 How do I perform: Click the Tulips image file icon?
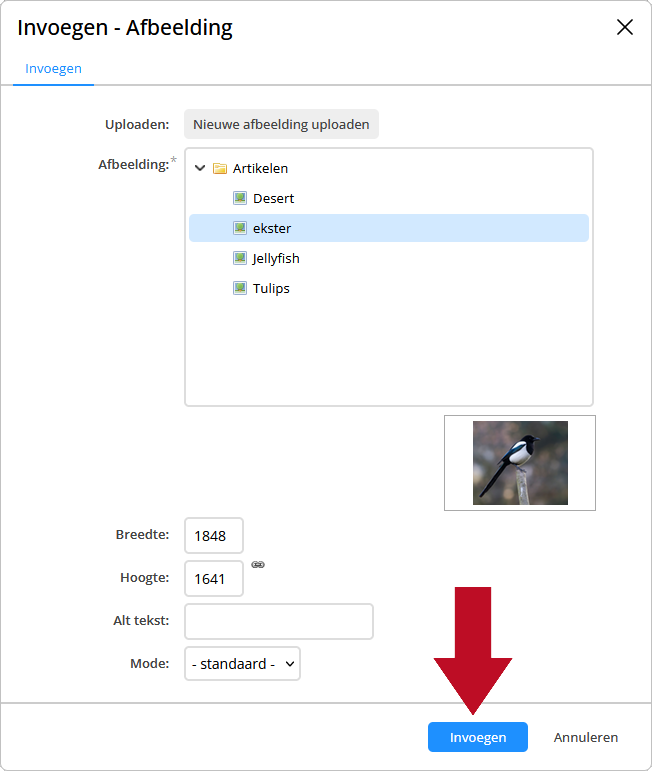tap(239, 288)
